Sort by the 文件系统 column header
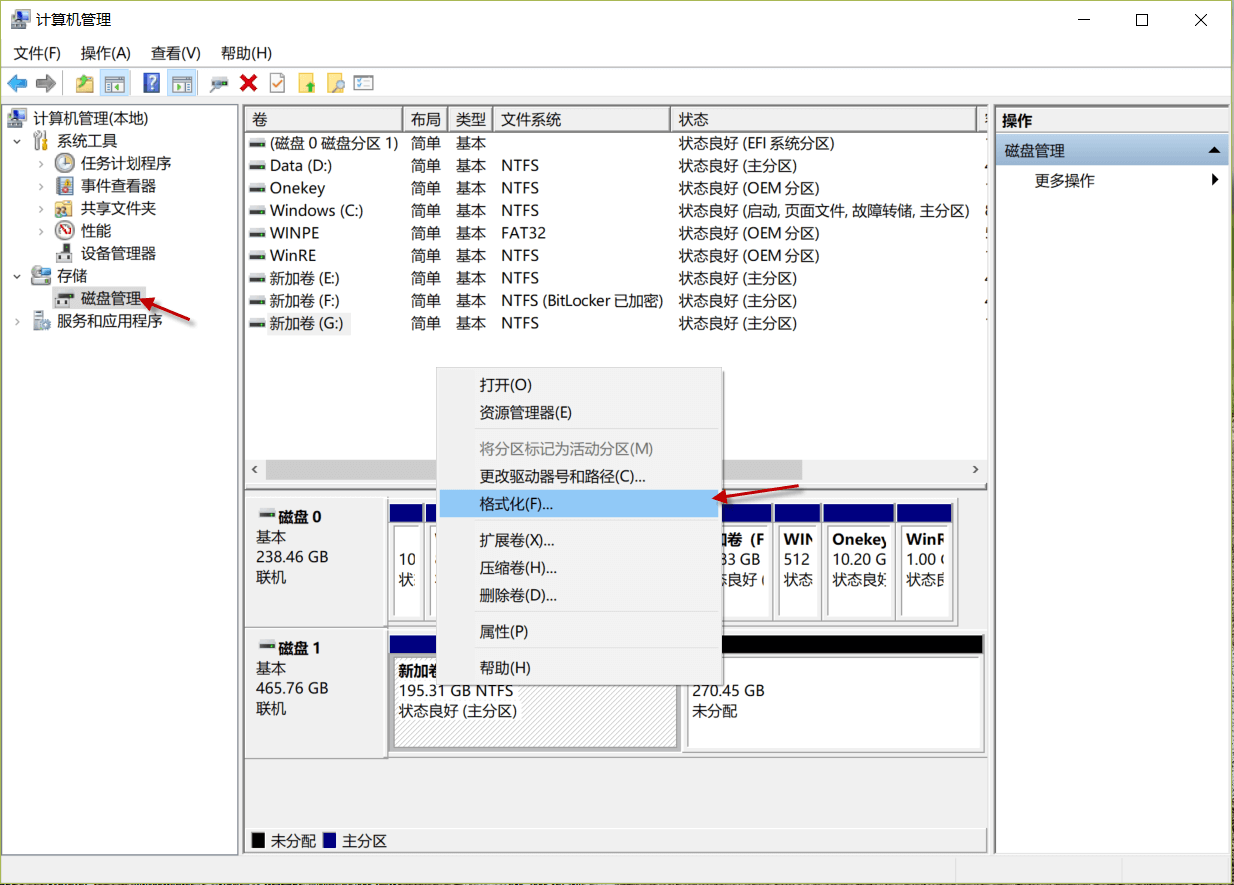The height and width of the screenshot is (885, 1234). [x=582, y=119]
